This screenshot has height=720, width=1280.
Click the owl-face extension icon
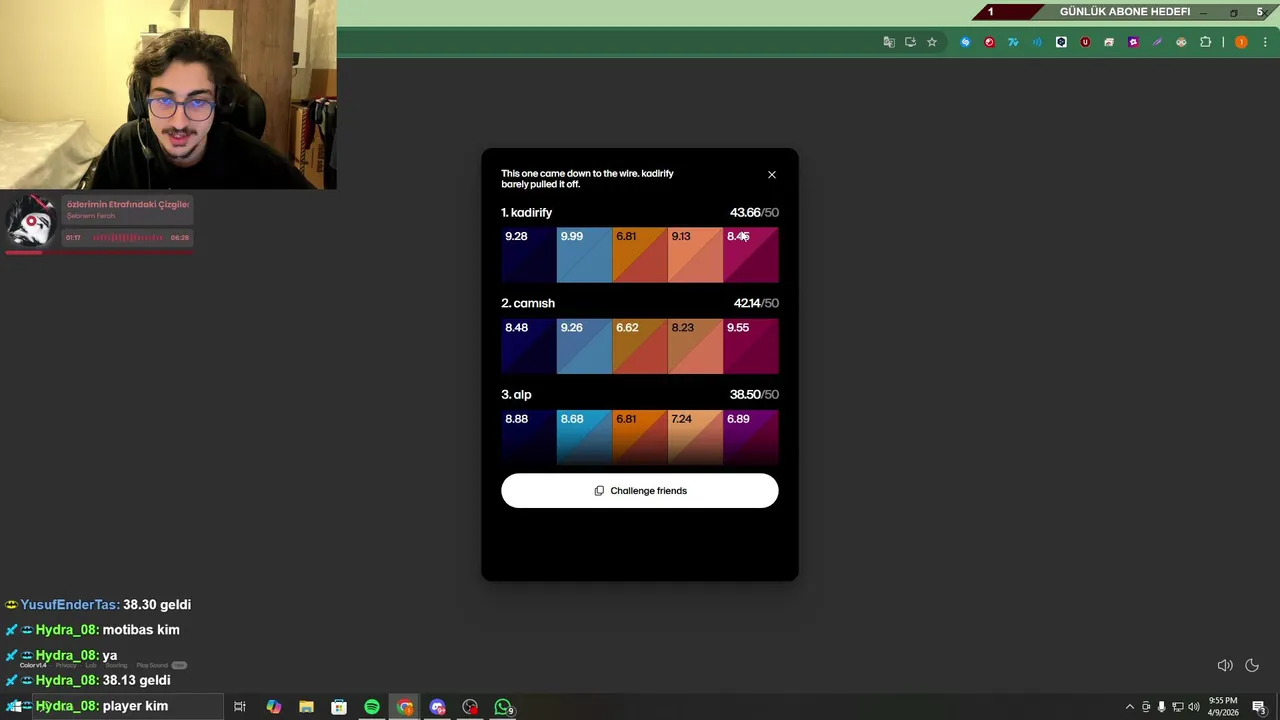[1181, 42]
